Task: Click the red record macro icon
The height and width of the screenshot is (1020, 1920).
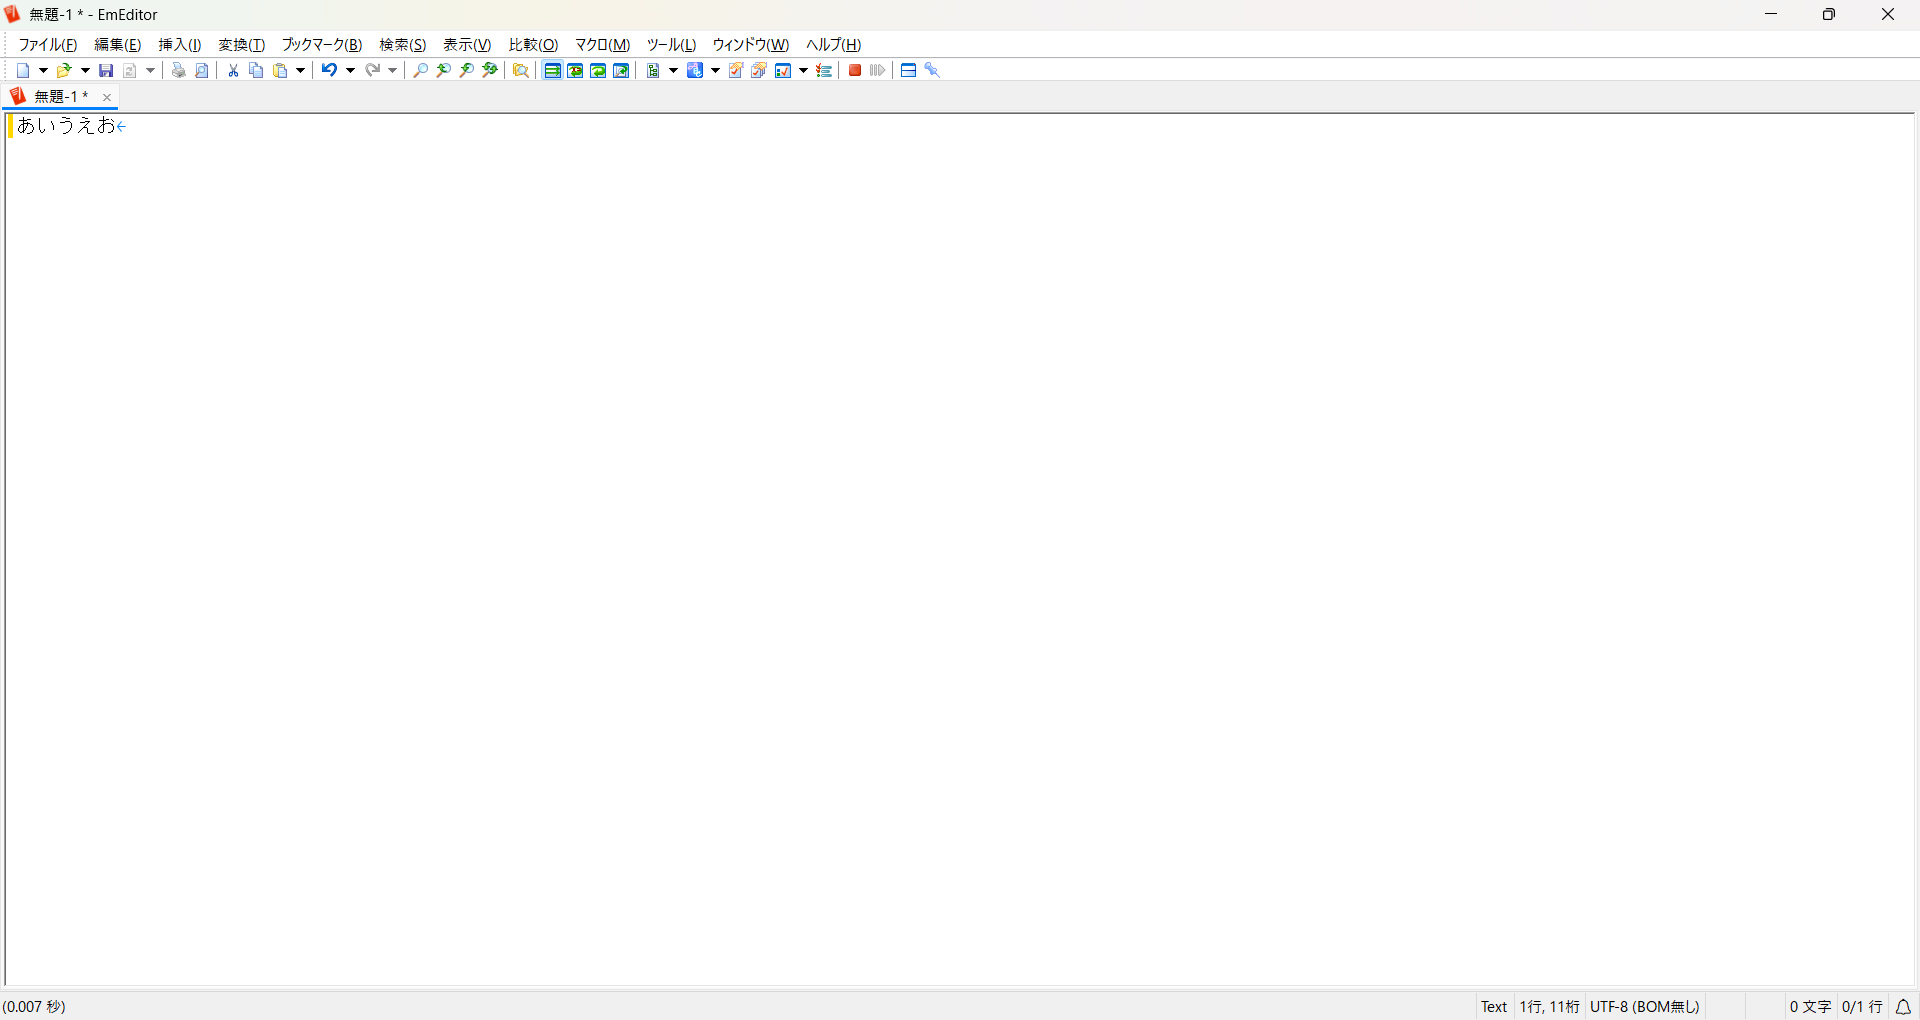Action: (x=855, y=70)
